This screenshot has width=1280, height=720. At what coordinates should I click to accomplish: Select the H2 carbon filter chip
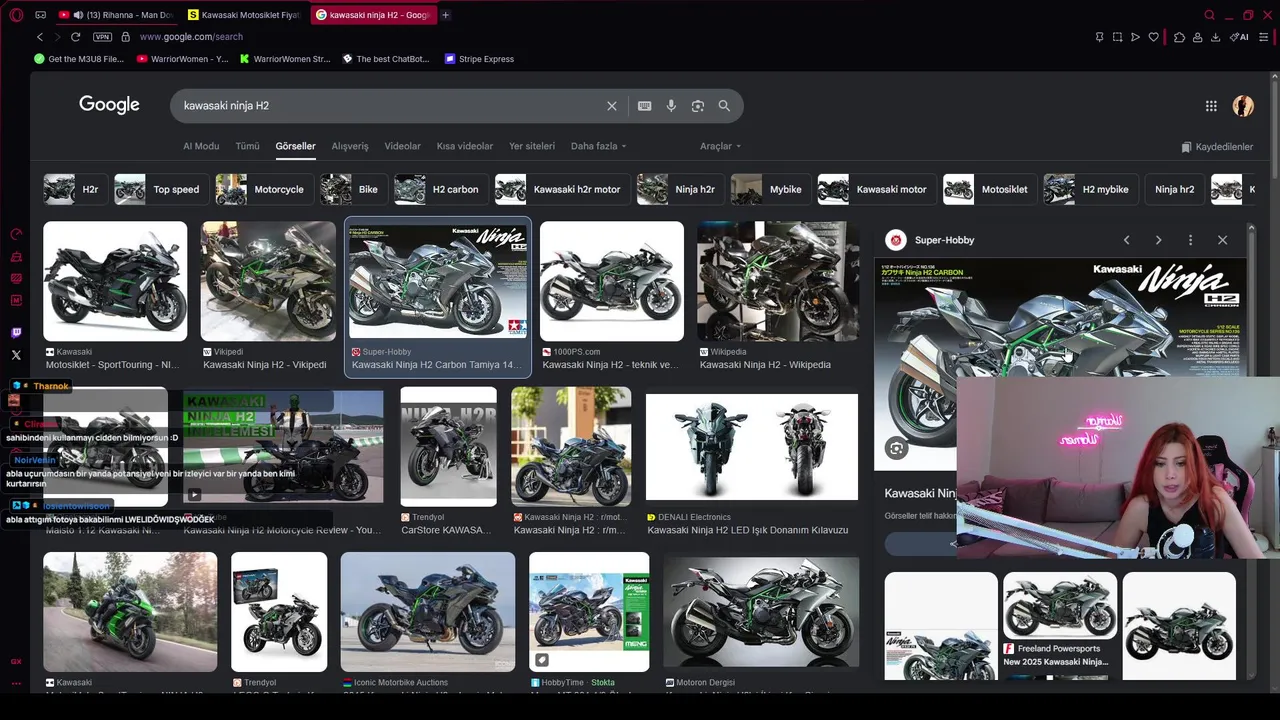(439, 189)
